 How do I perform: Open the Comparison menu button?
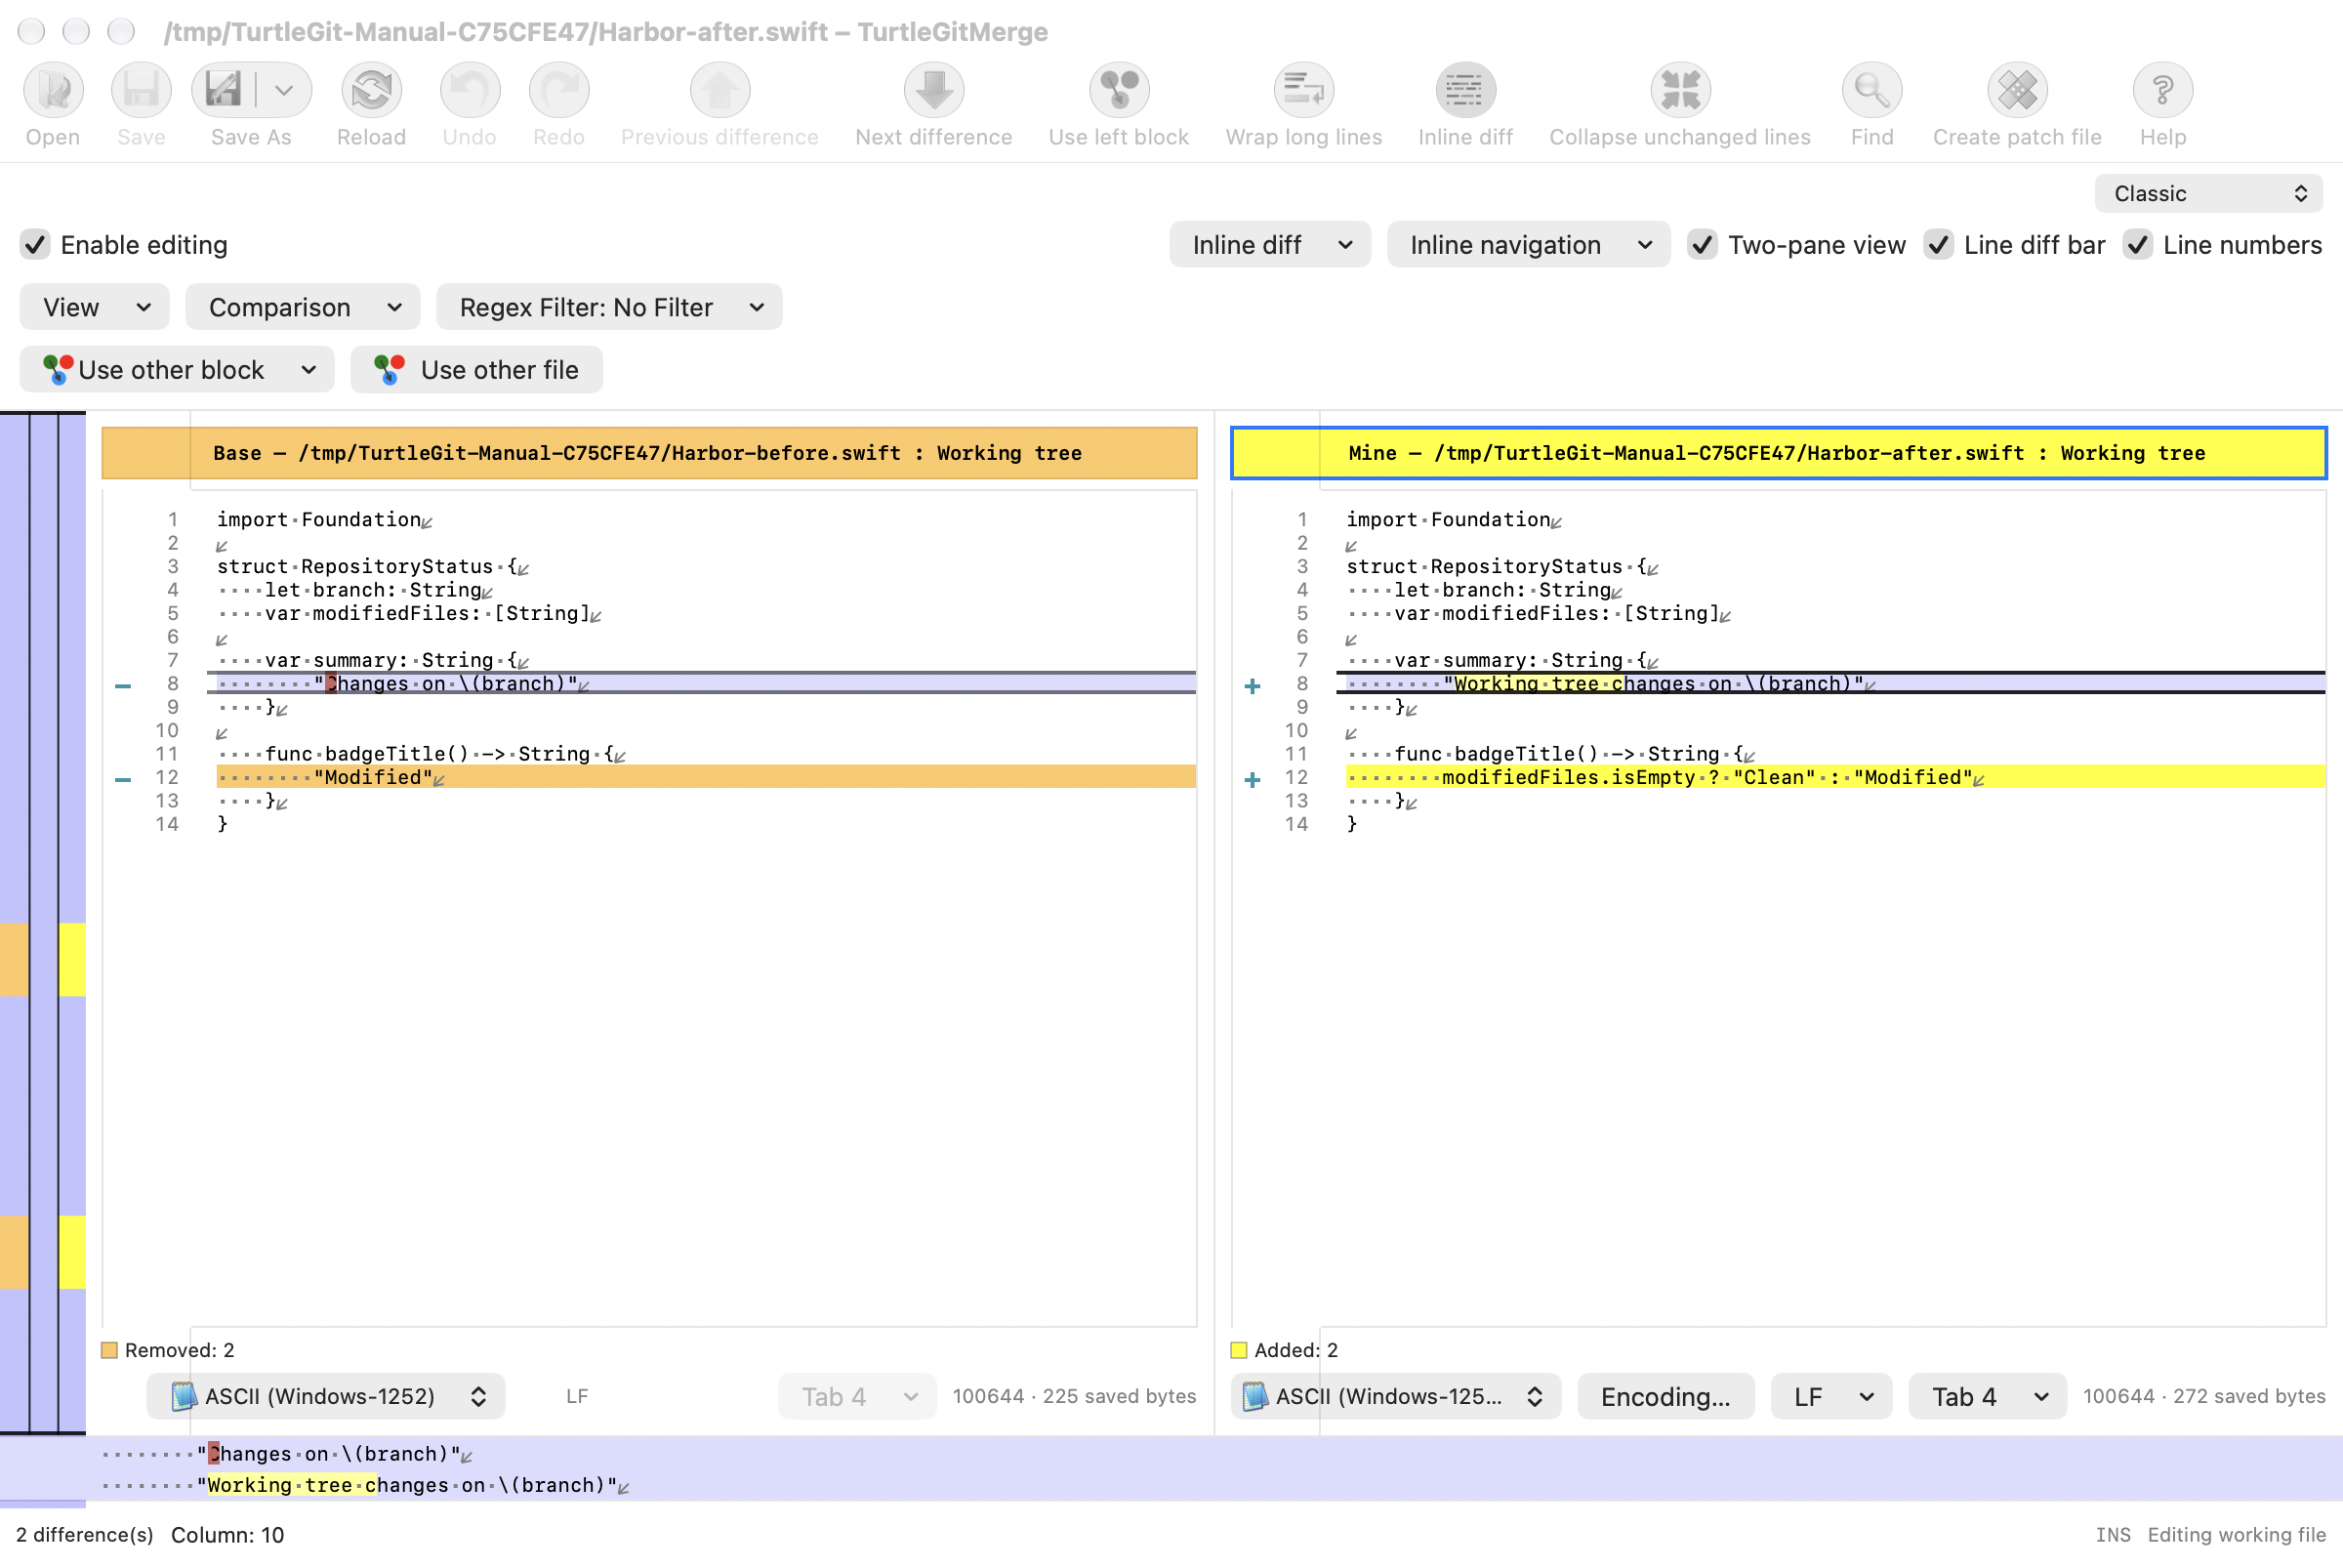pyautogui.click(x=302, y=307)
